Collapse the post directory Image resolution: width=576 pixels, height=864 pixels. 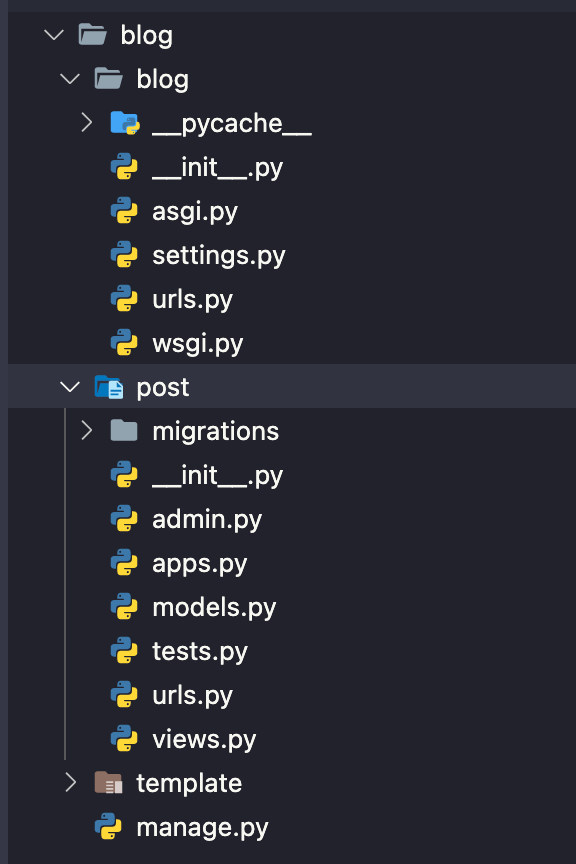[x=68, y=387]
